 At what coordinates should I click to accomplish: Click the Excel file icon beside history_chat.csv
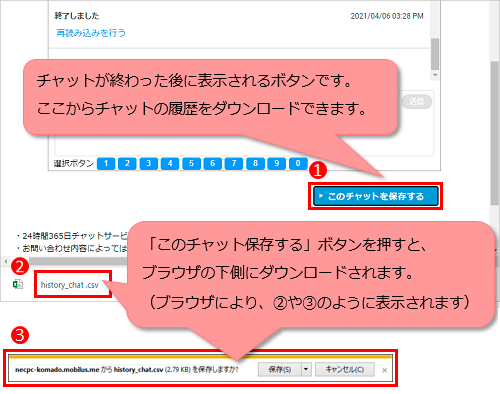(18, 285)
